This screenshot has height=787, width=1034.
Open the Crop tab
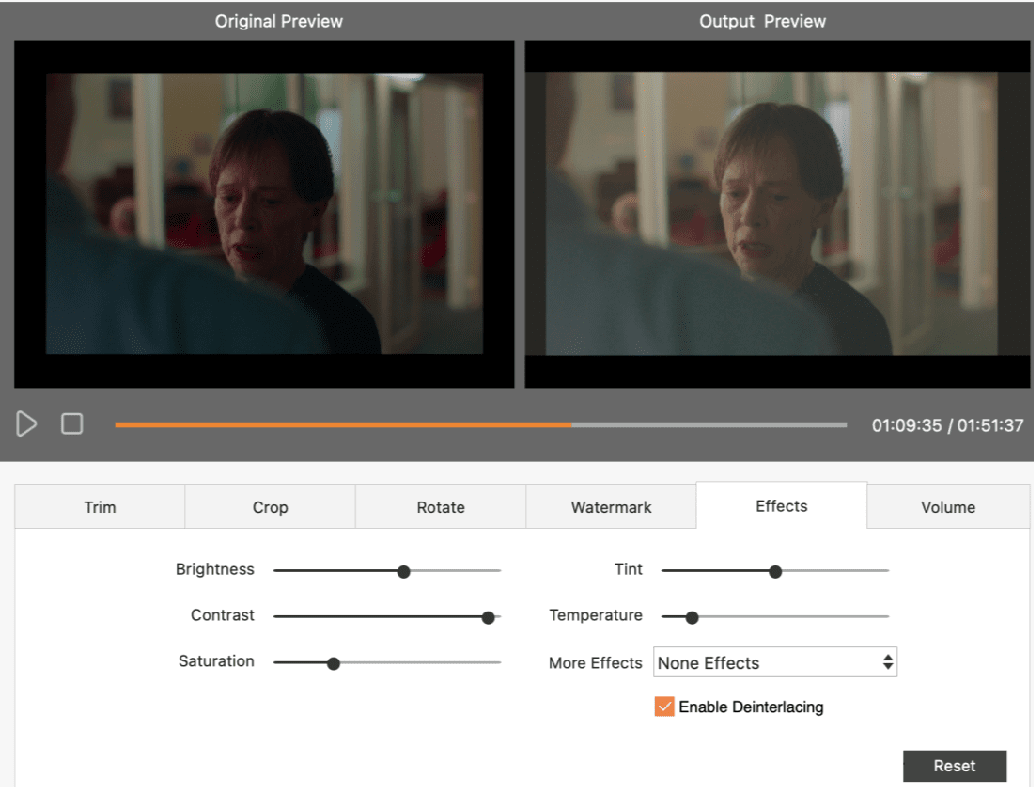[270, 507]
